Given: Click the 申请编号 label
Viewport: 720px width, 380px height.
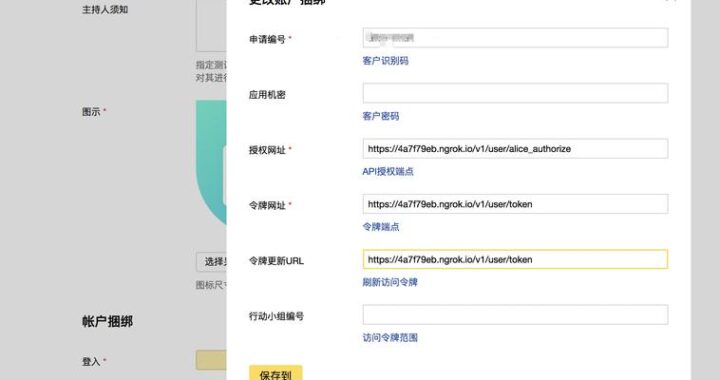Looking at the screenshot, I should (x=267, y=39).
